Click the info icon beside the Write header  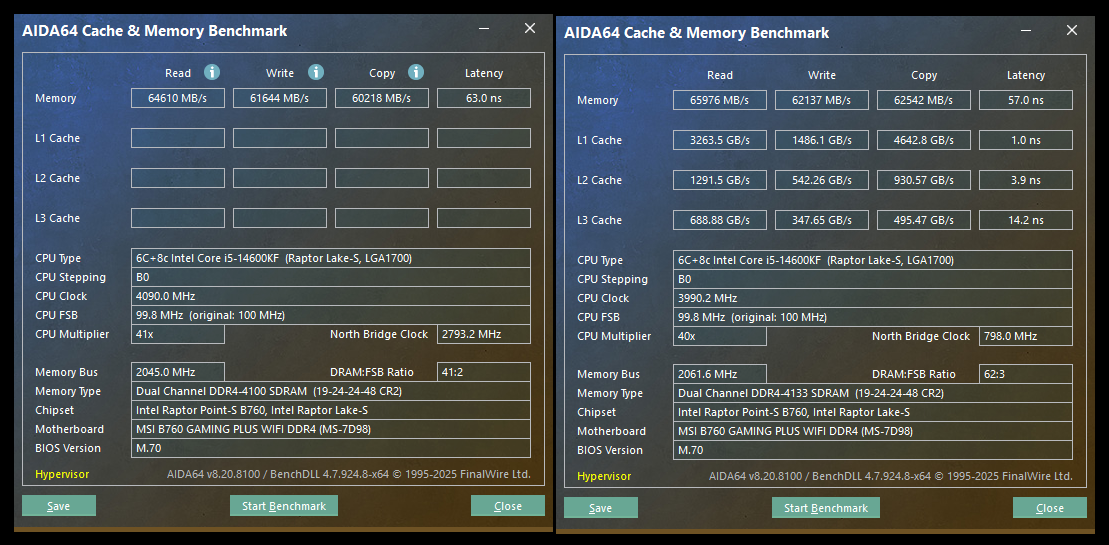point(316,72)
